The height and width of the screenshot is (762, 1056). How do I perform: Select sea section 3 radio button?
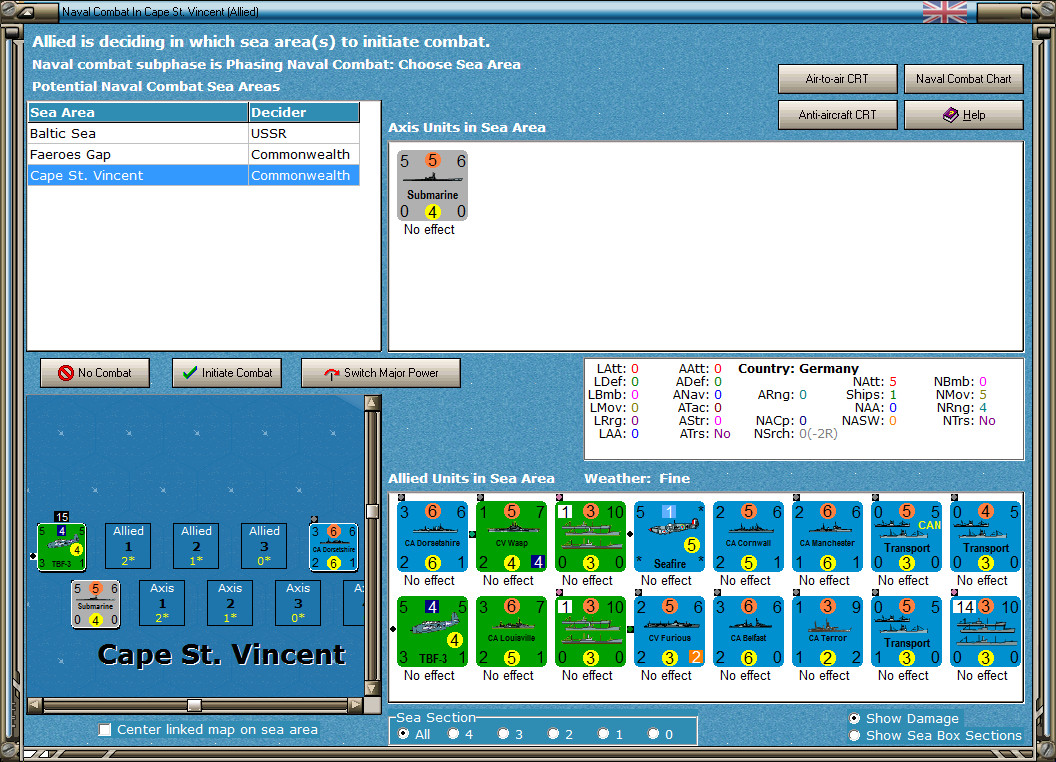[503, 734]
